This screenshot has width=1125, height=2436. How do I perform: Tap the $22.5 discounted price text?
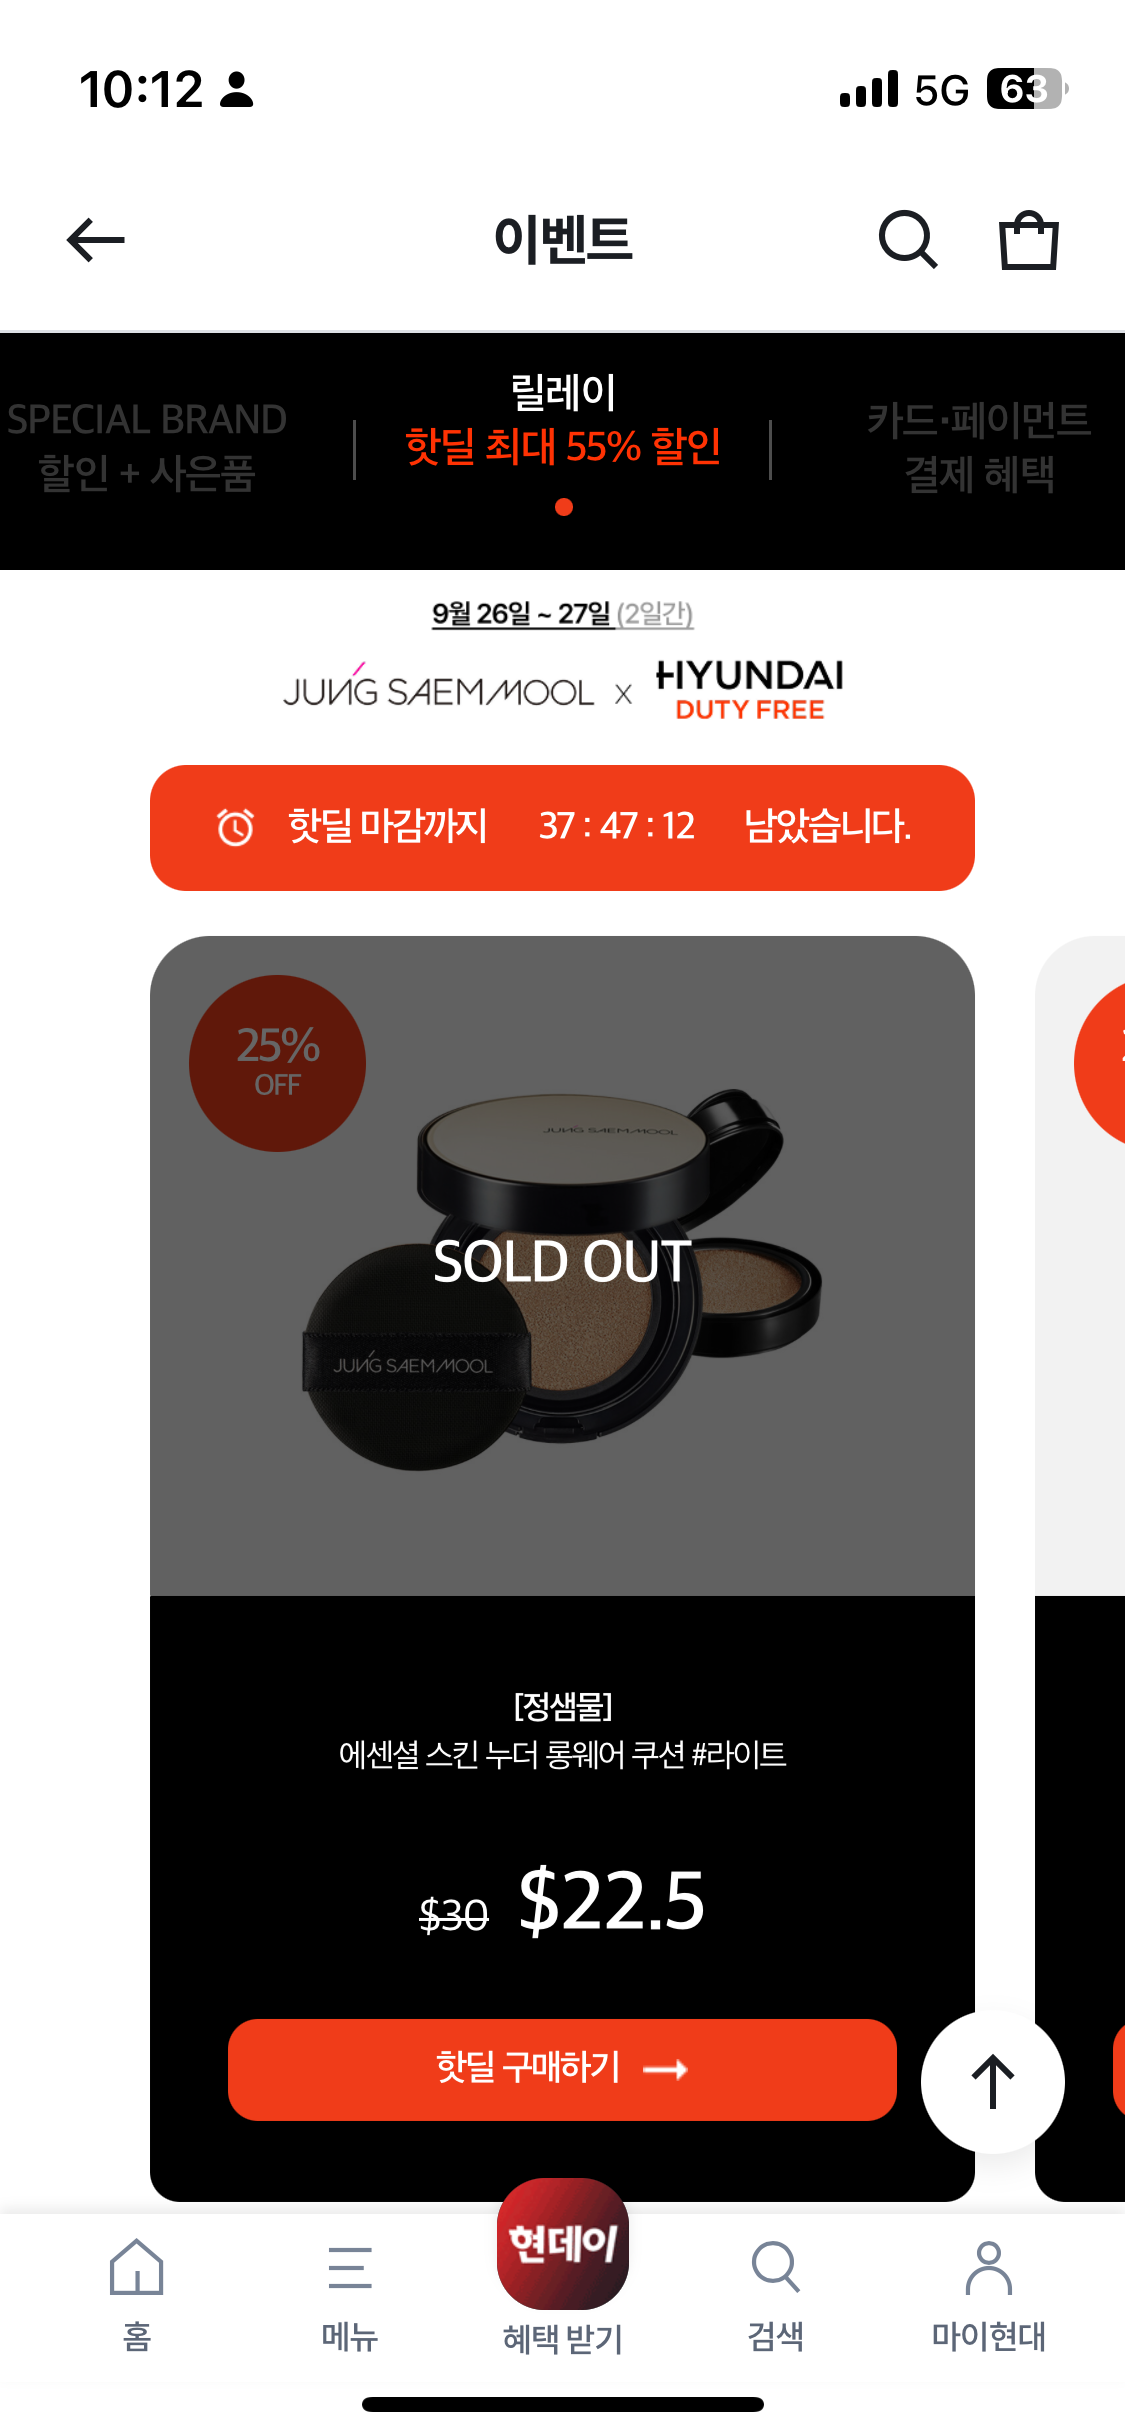[611, 1900]
